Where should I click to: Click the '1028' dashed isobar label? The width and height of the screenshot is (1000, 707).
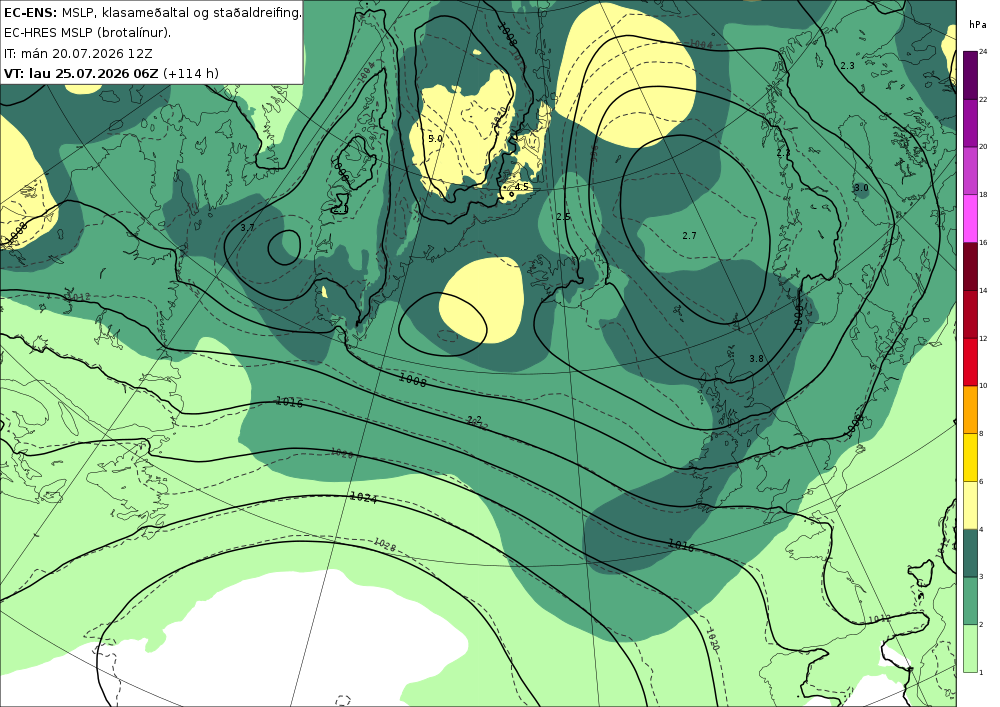[x=385, y=544]
